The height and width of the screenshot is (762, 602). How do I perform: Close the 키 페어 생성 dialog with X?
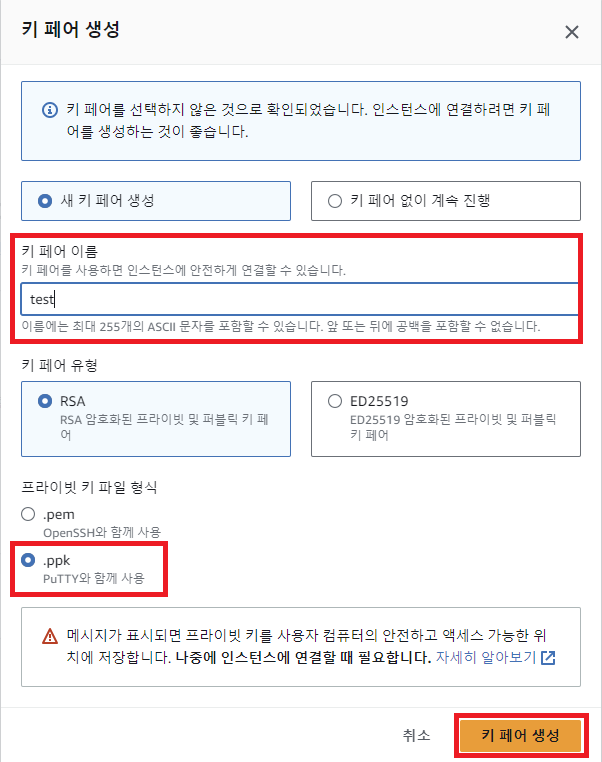[x=571, y=32]
